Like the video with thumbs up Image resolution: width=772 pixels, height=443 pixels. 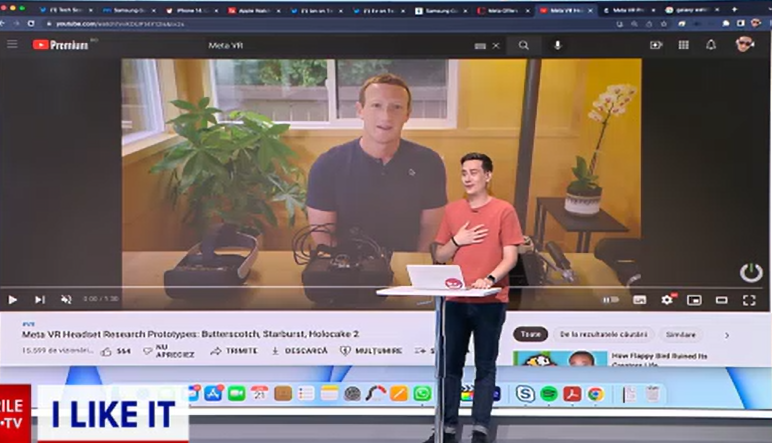click(108, 351)
